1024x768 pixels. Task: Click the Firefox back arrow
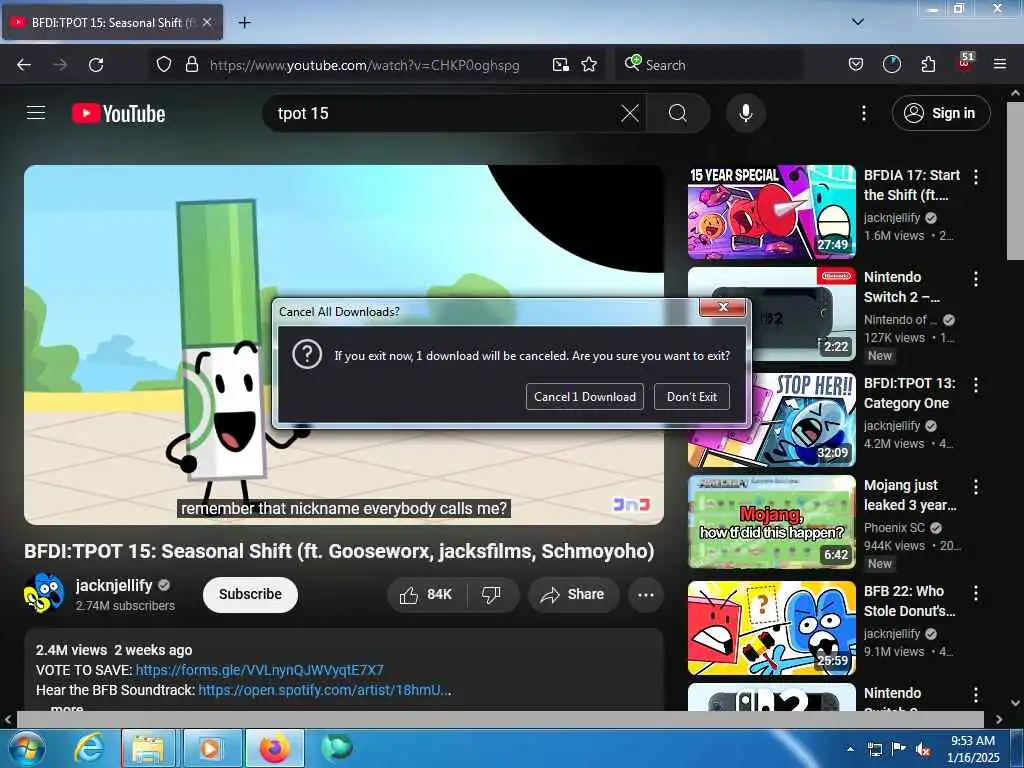tap(24, 65)
